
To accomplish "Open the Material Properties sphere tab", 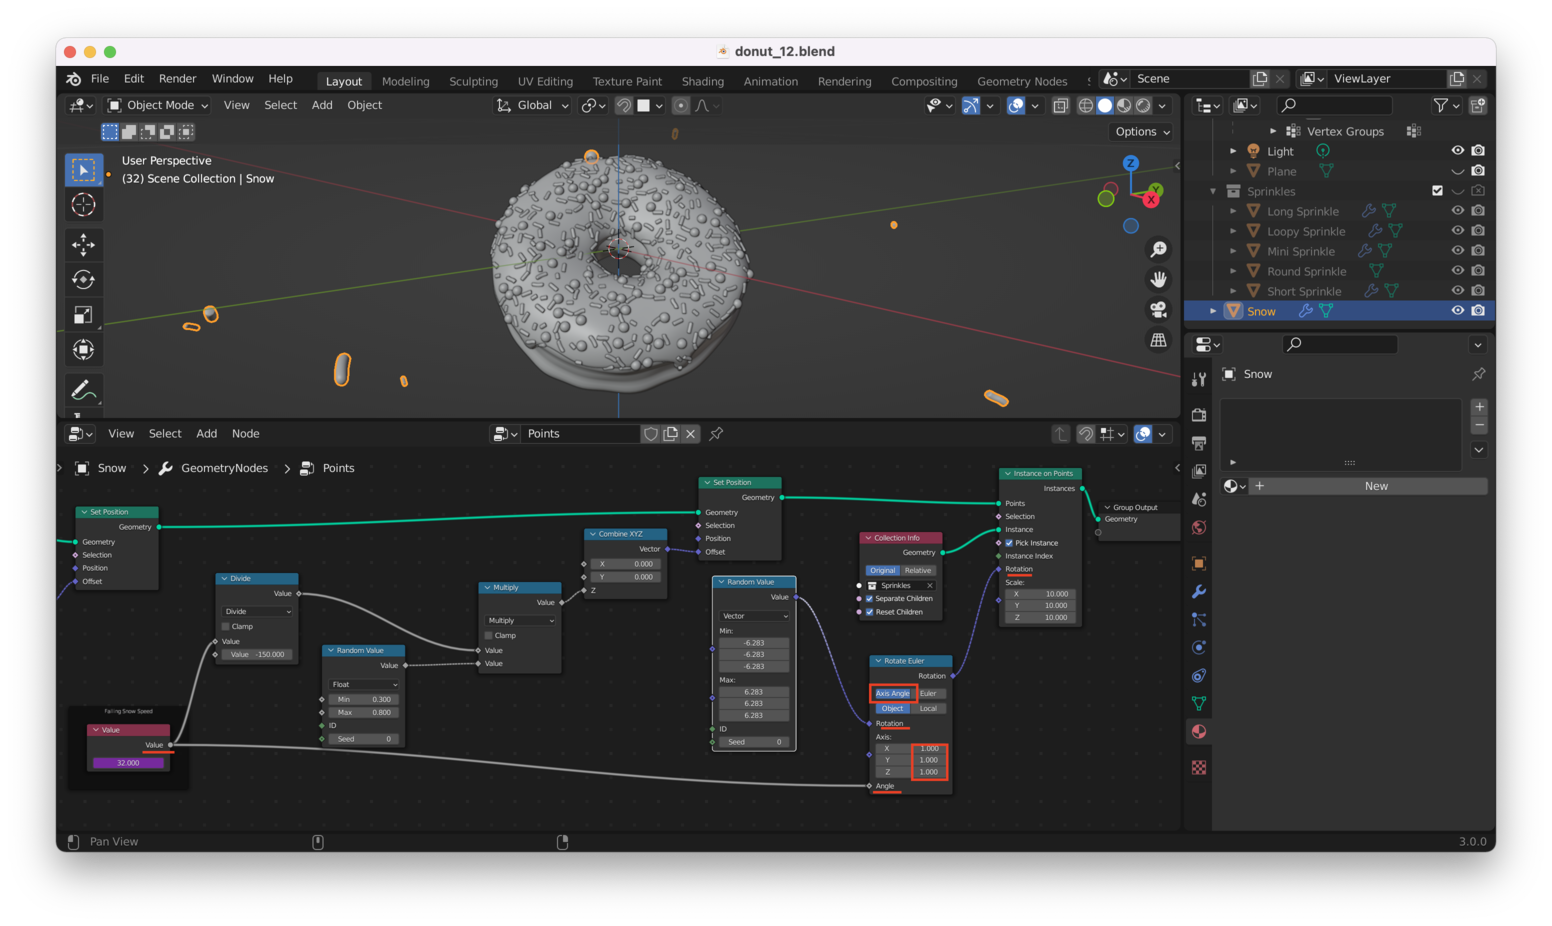I will [1197, 731].
